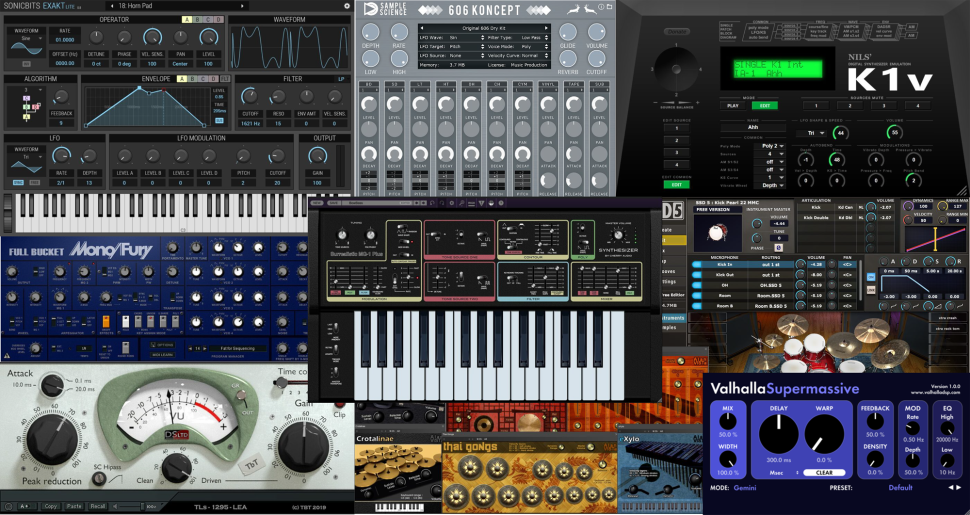Viewport: 970px width, 515px height.
Task: Toggle OH microphone in SSD5
Action: [697, 285]
